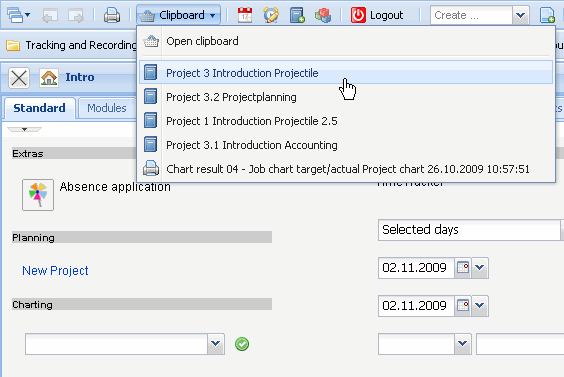
Task: Click the home icon next to Intro
Action: 49,78
